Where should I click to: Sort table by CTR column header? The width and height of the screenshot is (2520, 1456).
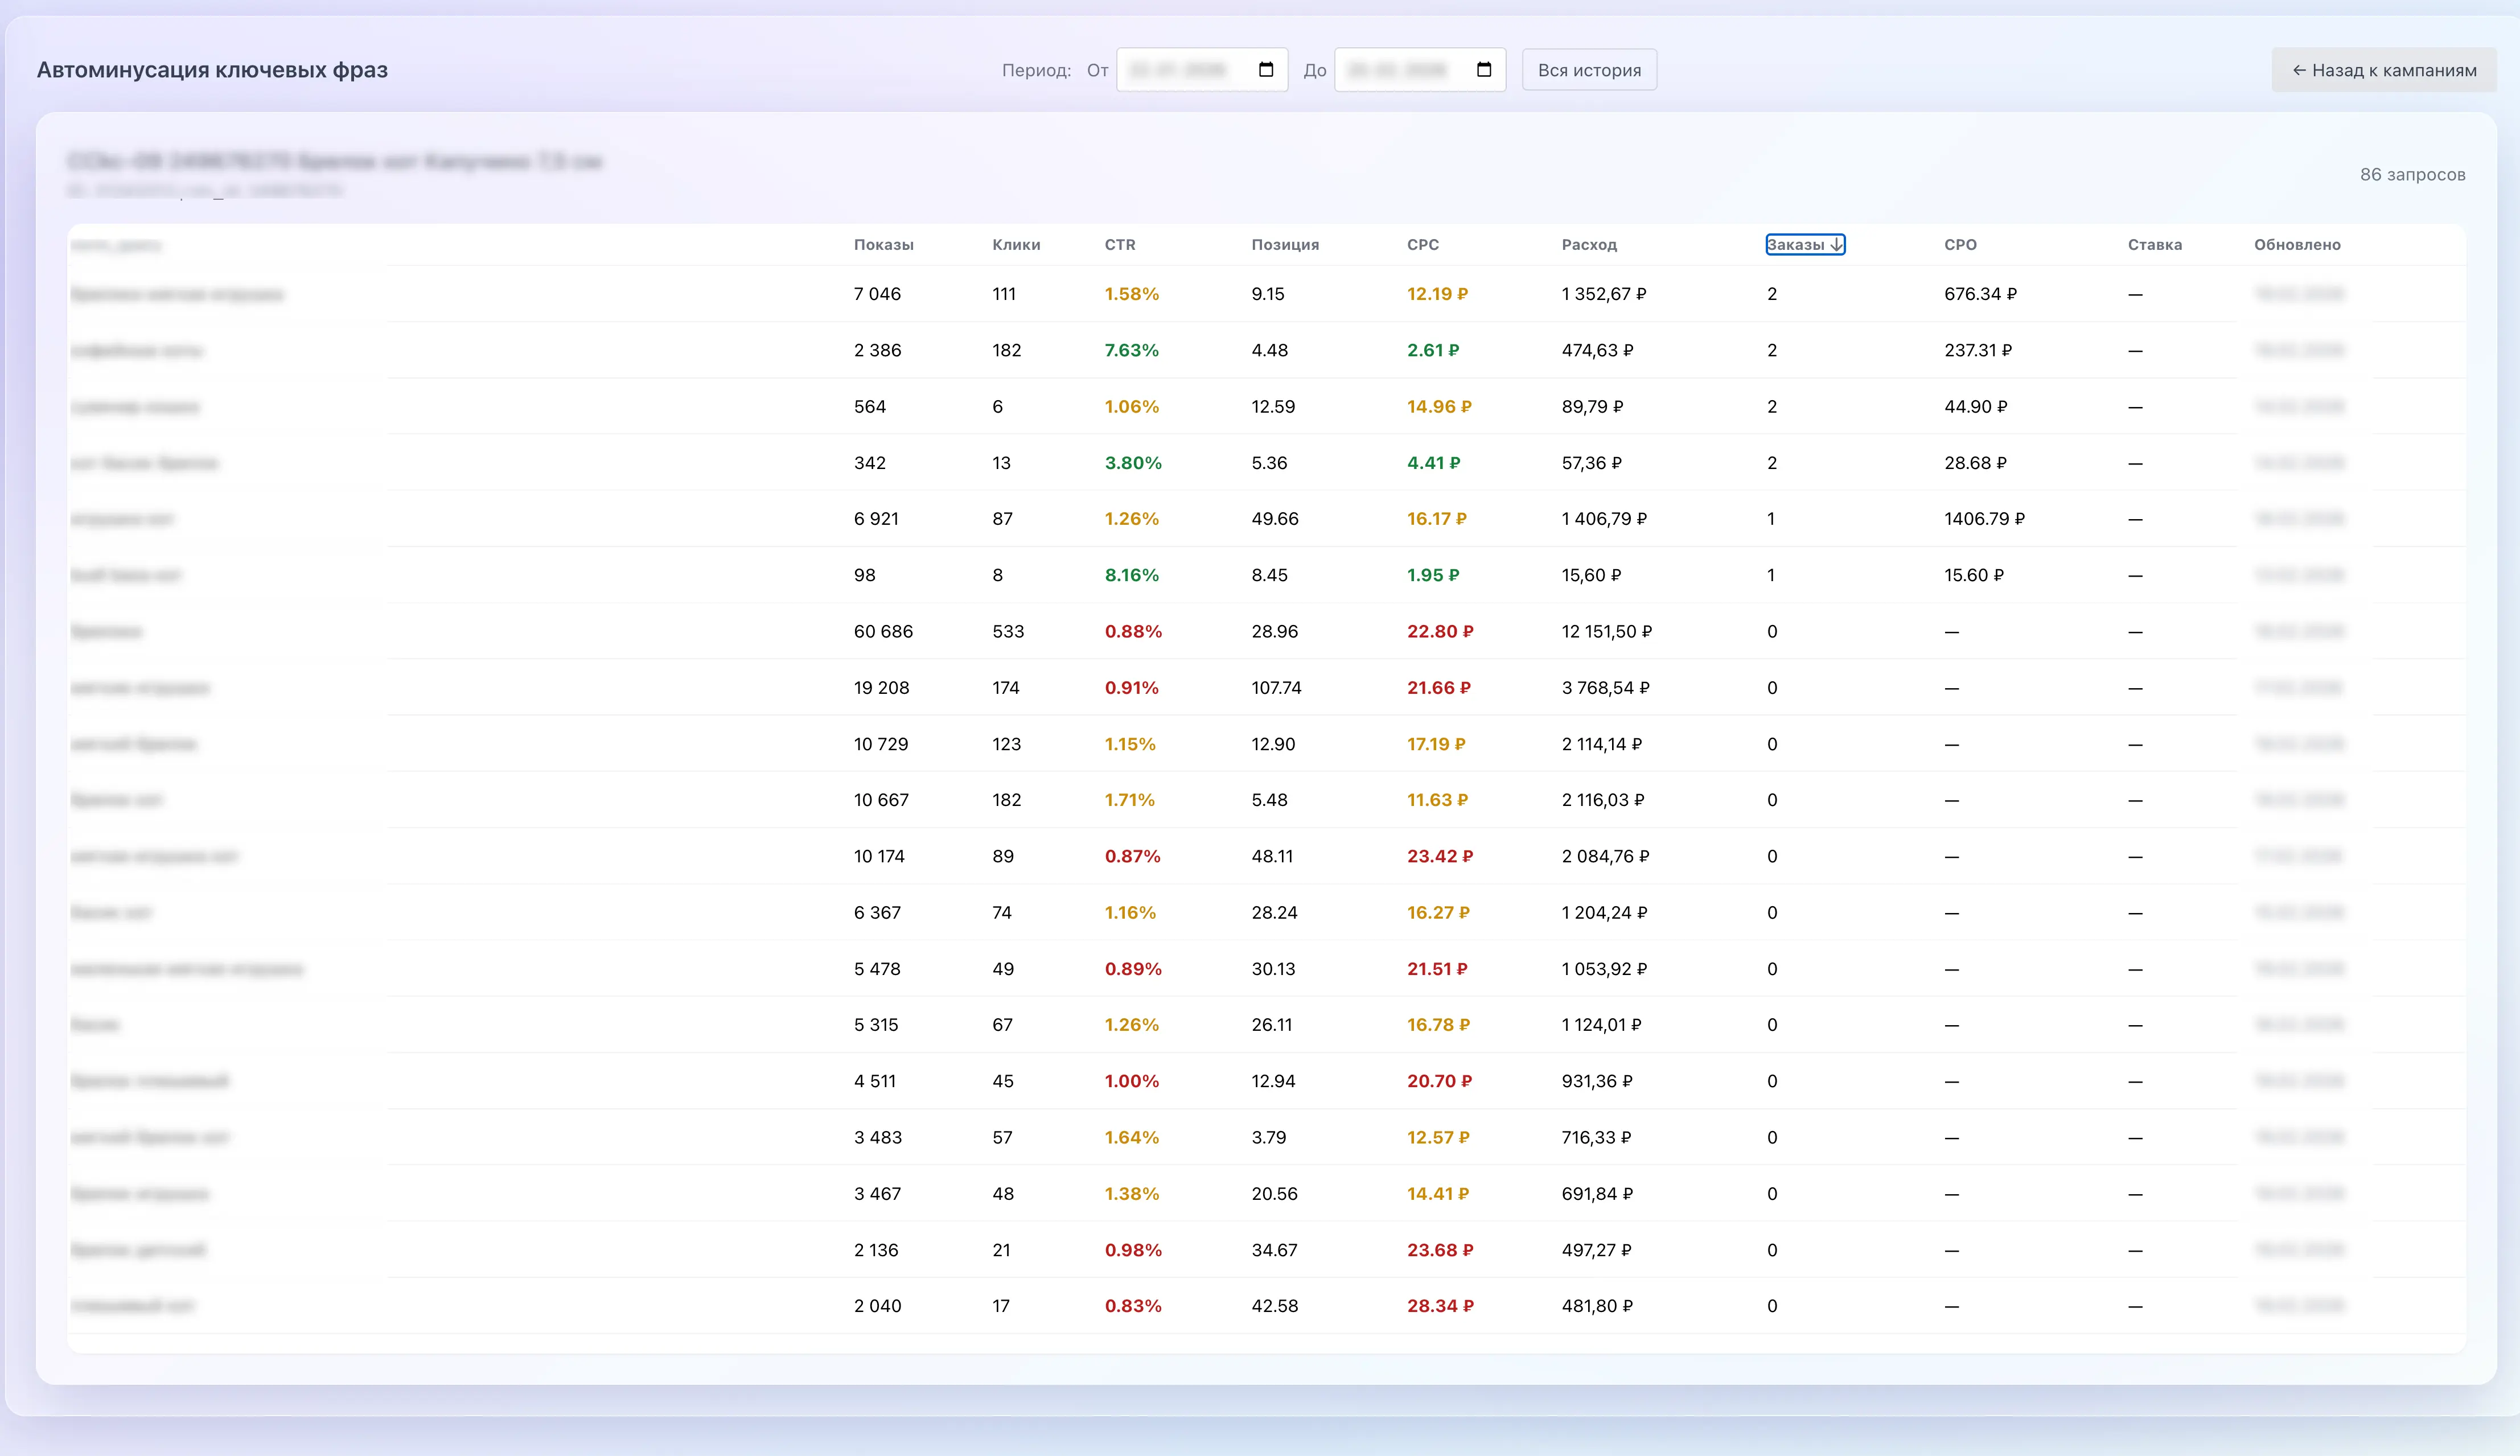[1119, 245]
